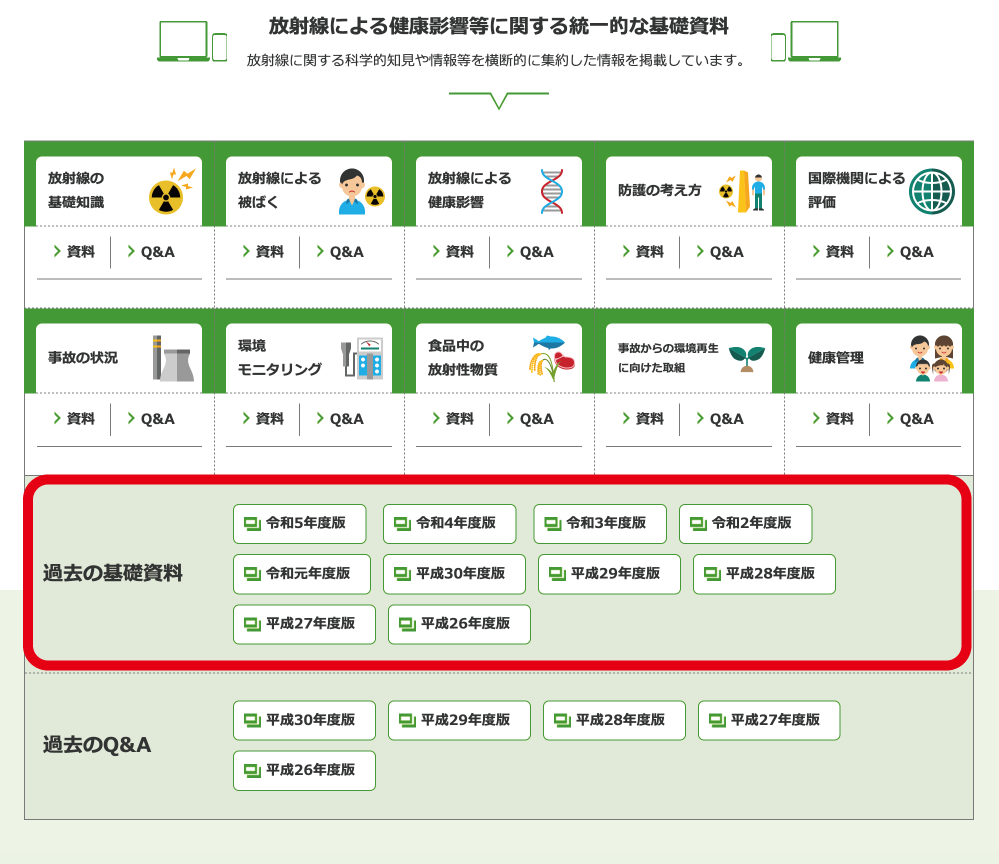This screenshot has width=999, height=864.
Task: Click the family icon for 健康管理
Action: 931,358
